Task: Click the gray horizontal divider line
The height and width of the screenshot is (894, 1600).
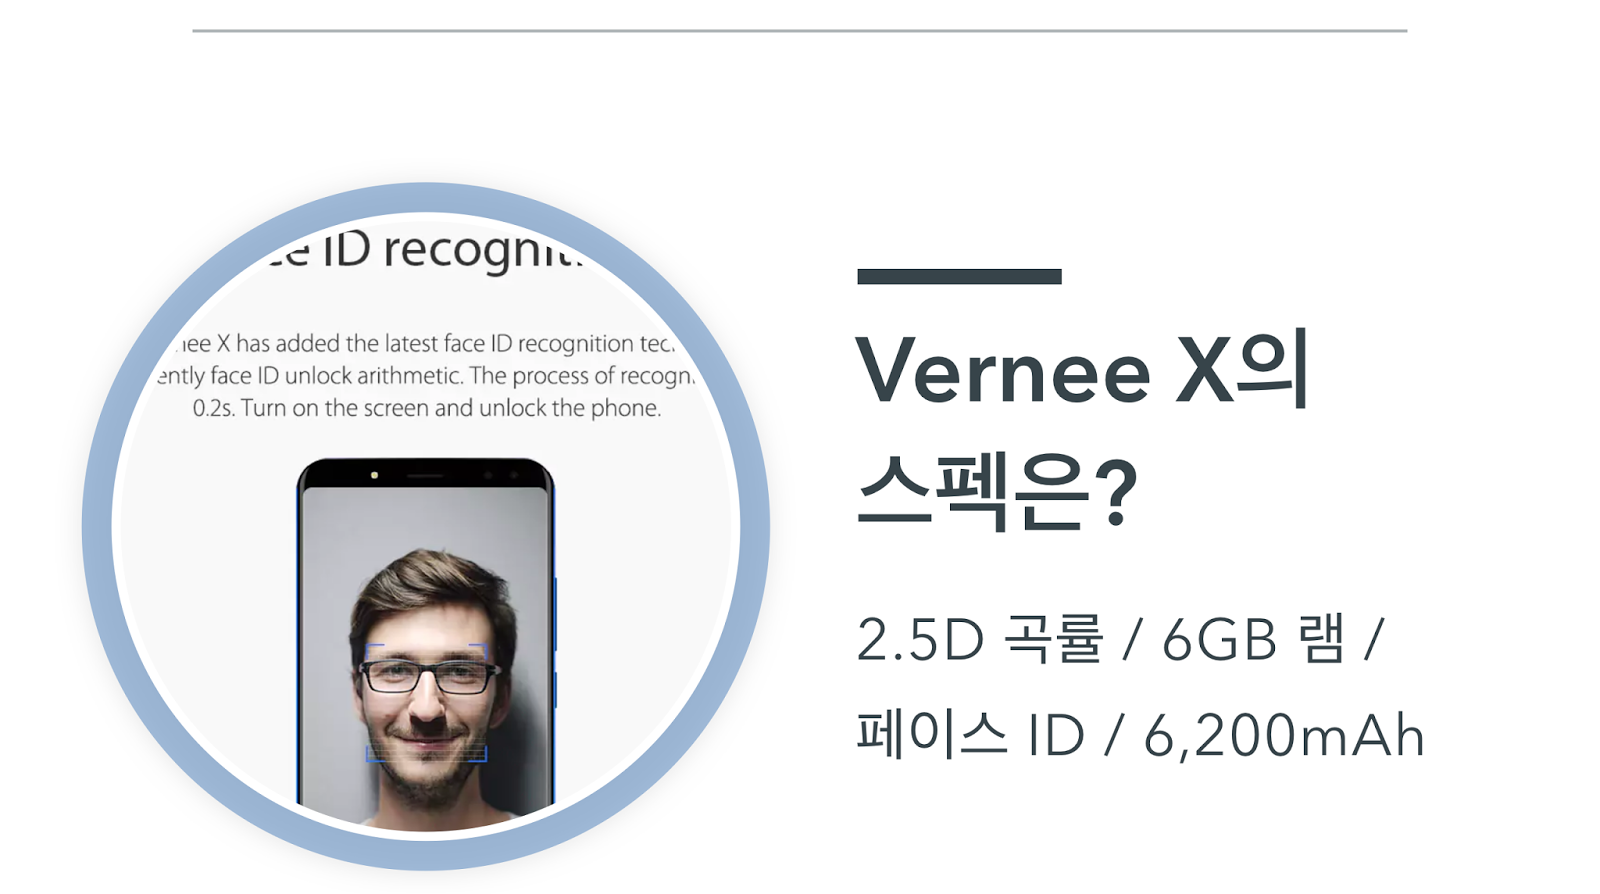Action: pyautogui.click(x=800, y=31)
